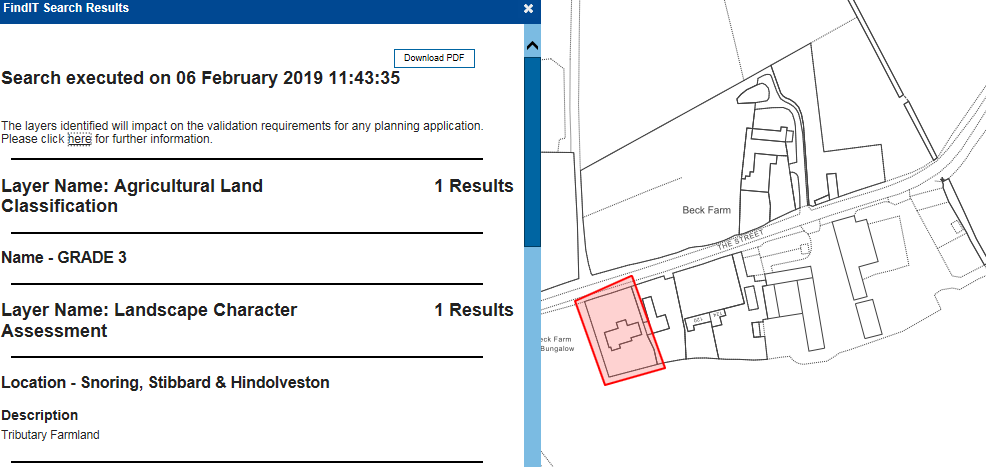
Task: Click the results panel scrollbar thumb
Action: (x=532, y=151)
